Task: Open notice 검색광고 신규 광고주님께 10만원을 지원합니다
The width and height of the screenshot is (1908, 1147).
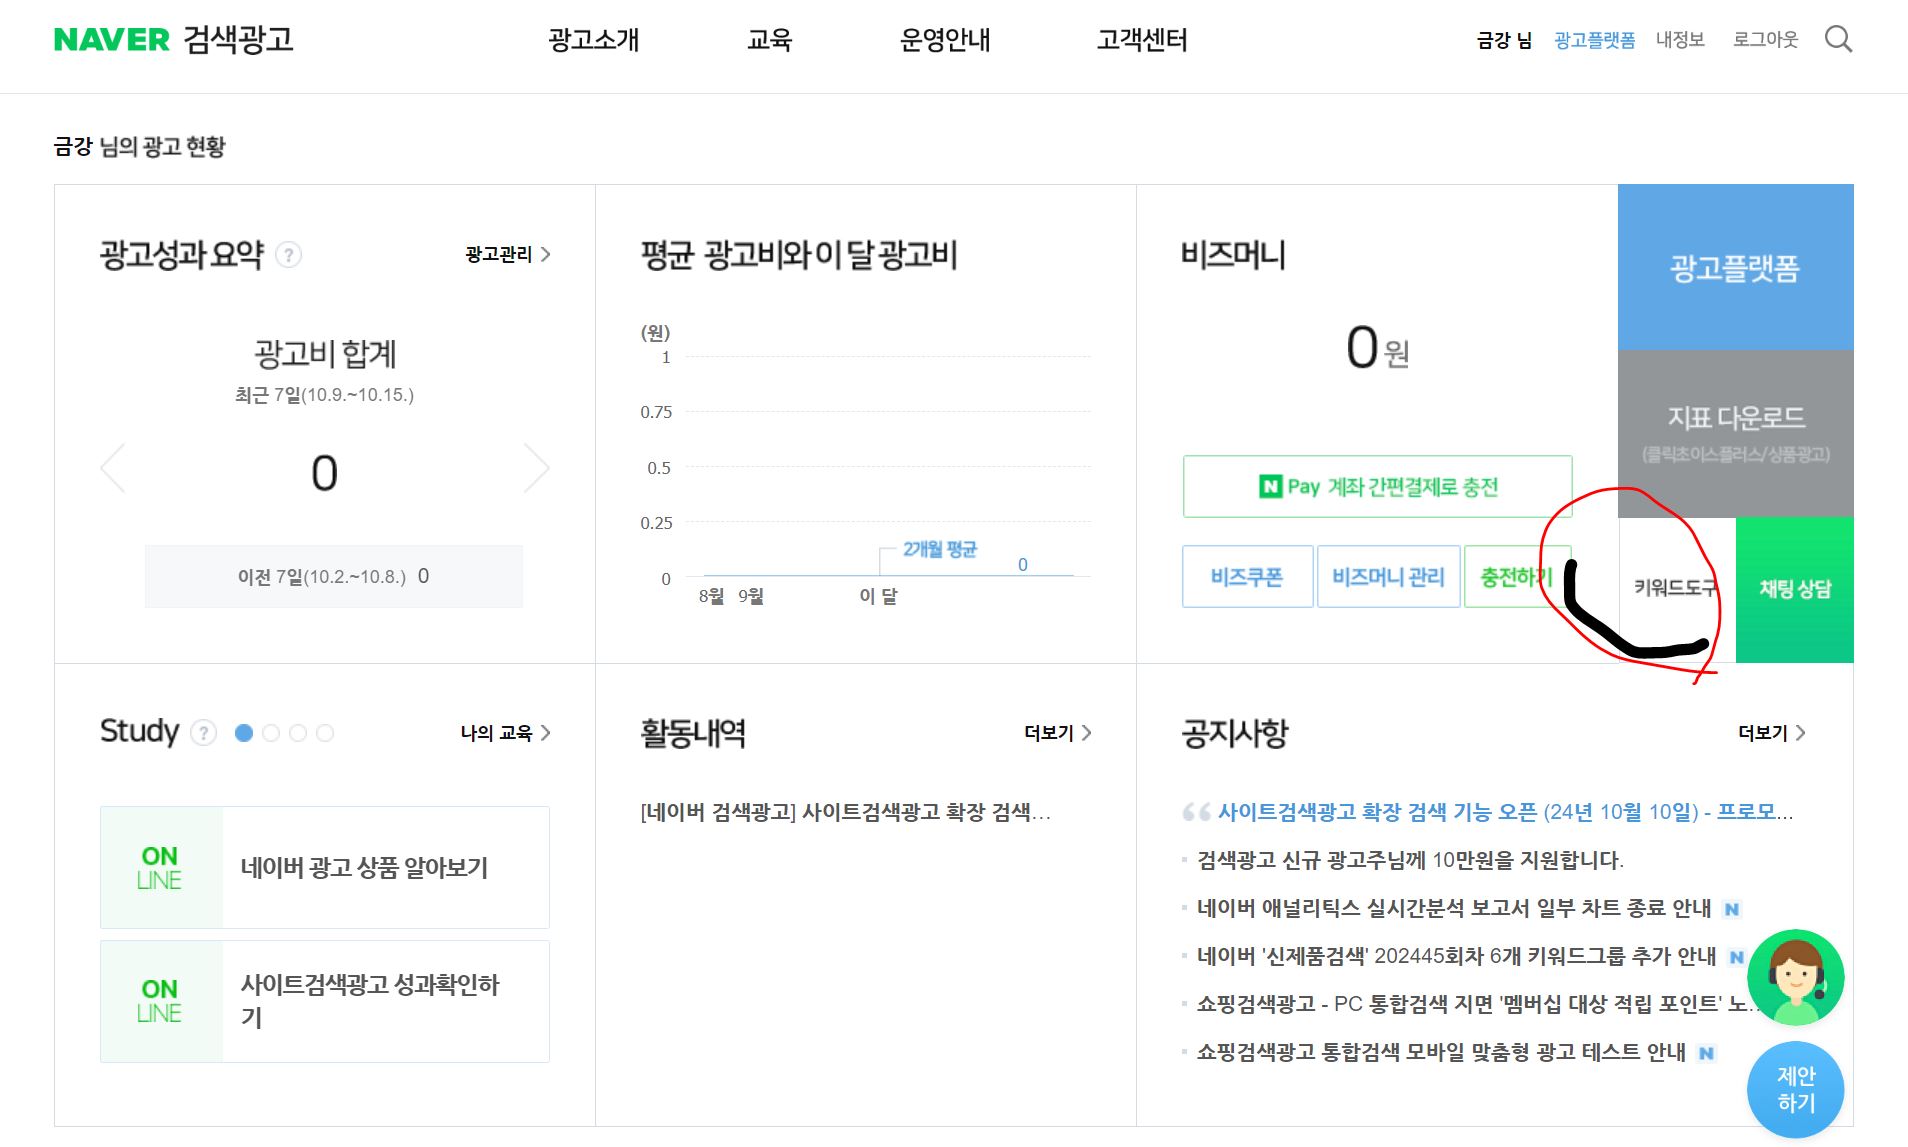Action: [1410, 860]
